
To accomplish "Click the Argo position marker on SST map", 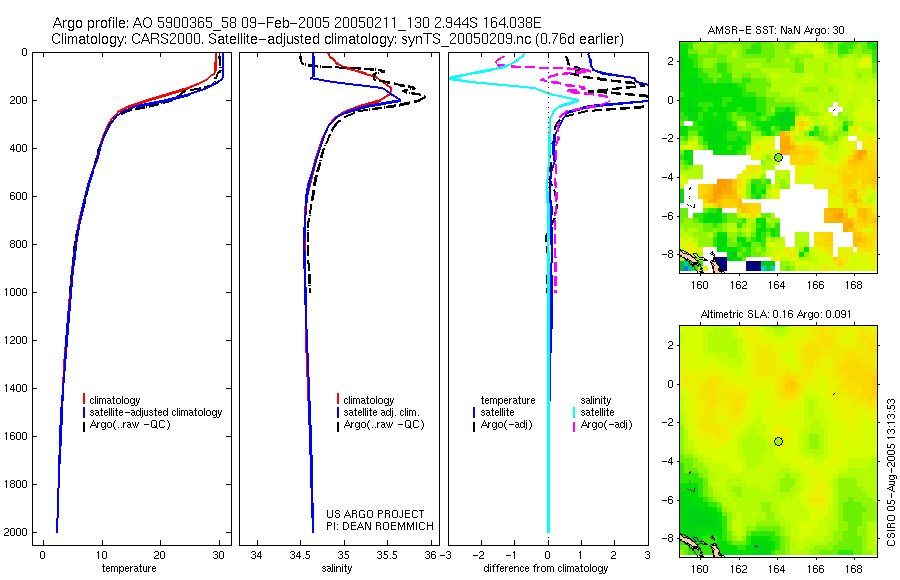I will pyautogui.click(x=778, y=157).
